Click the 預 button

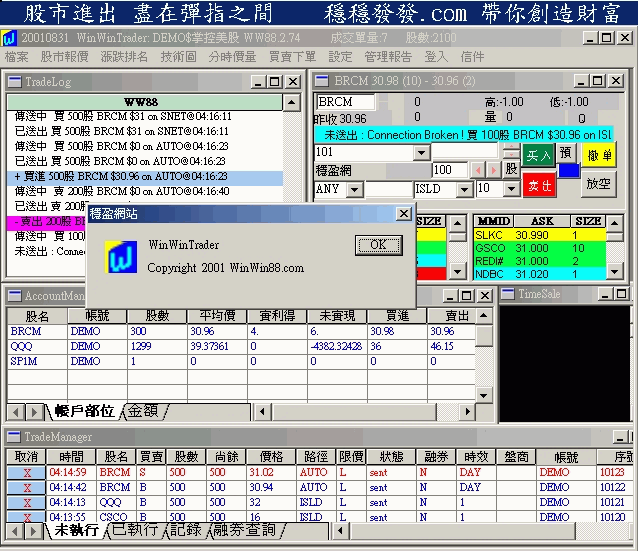point(566,153)
